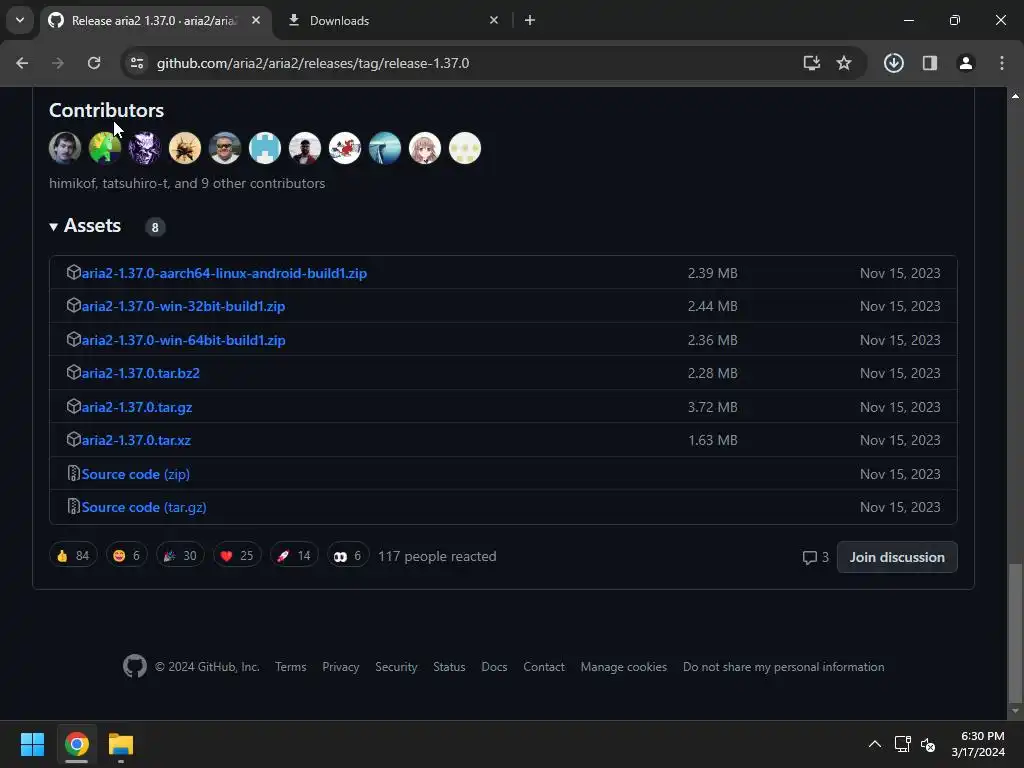
Task: Download aria2-1.37.0.tar.xz archive
Action: 136,440
